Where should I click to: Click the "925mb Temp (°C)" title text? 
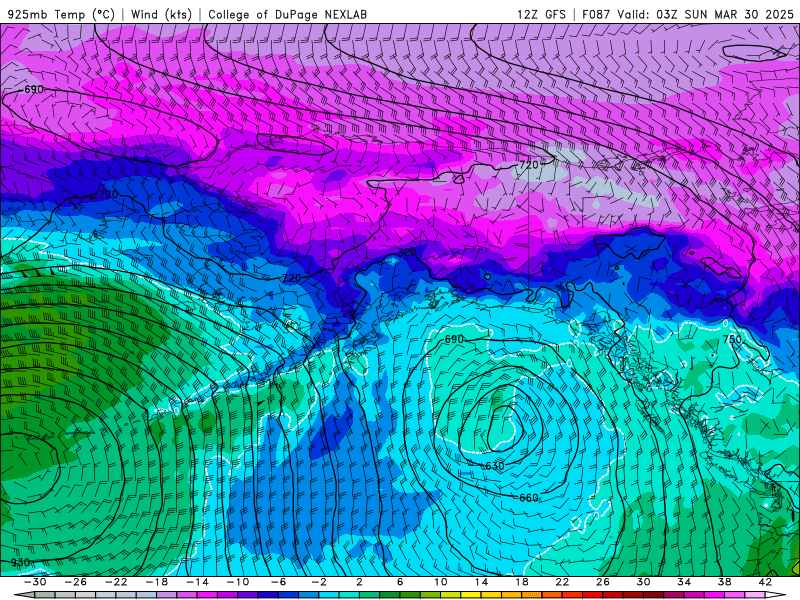click(x=61, y=14)
